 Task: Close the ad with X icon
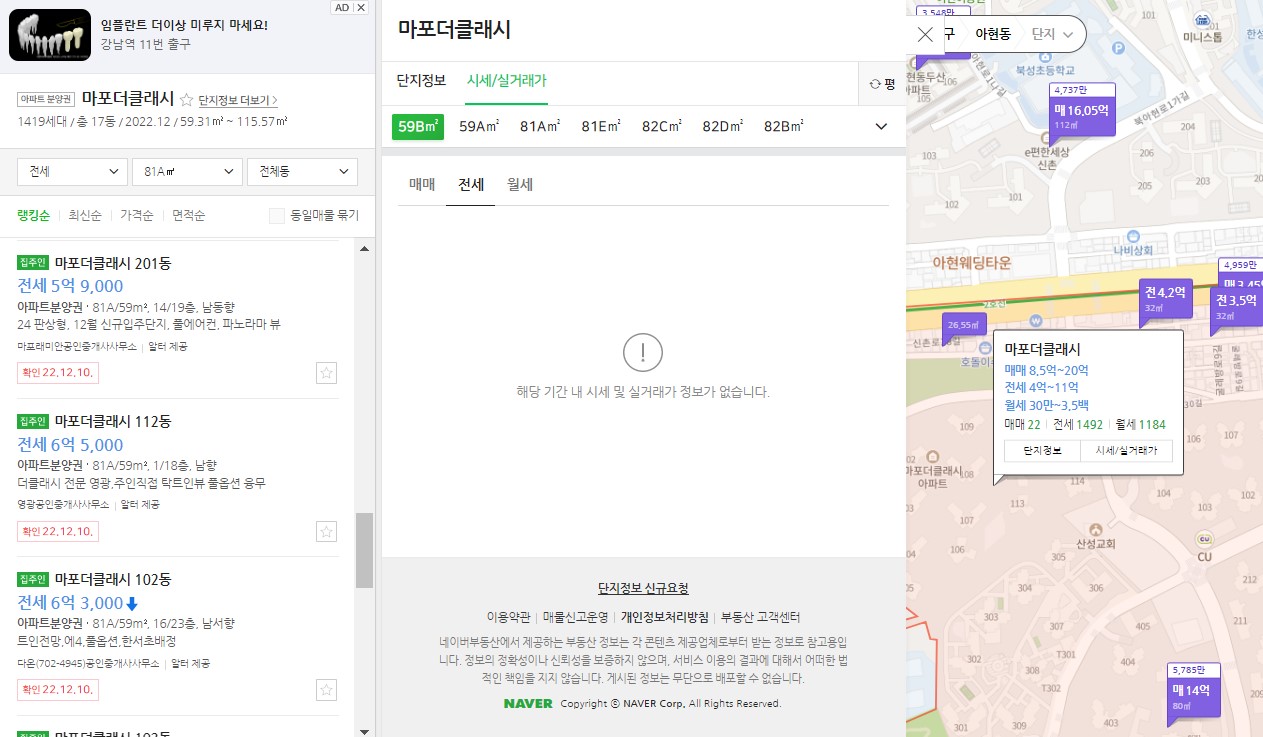pos(361,7)
